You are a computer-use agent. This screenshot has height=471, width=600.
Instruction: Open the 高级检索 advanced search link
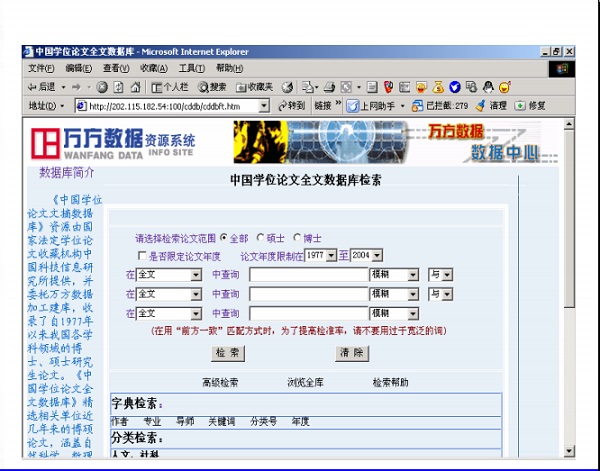(220, 382)
